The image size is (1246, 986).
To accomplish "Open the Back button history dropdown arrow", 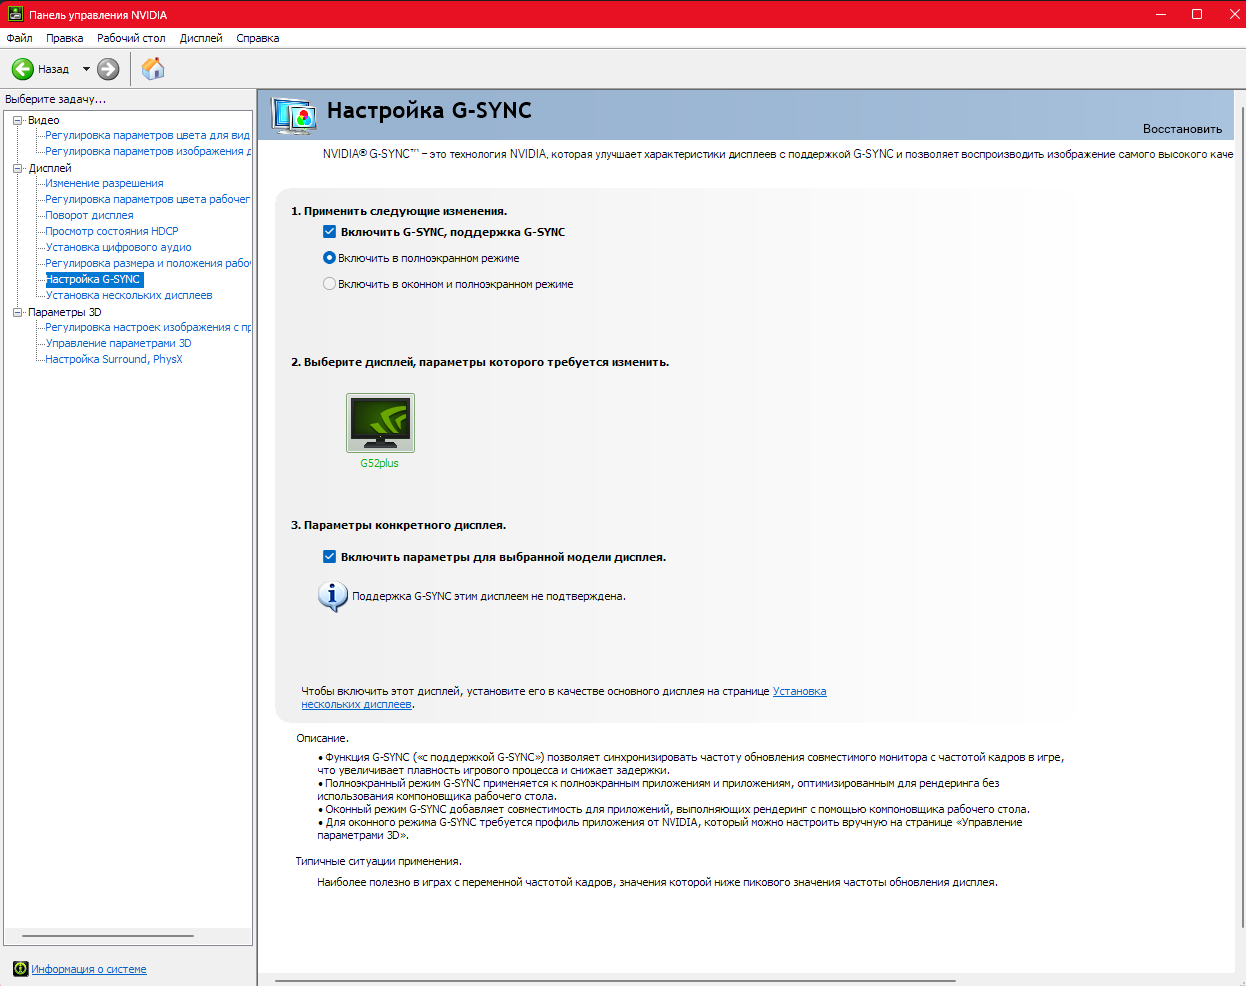I will point(86,69).
